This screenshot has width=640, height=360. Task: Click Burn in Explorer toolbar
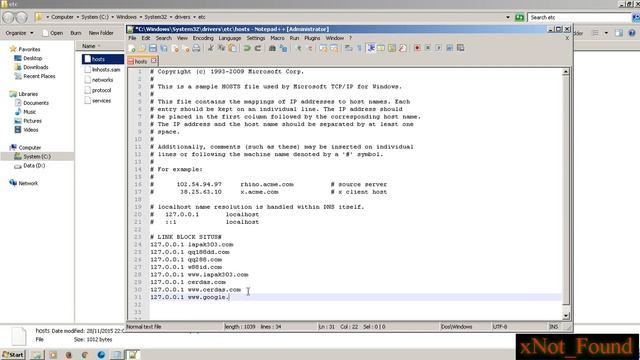(76, 33)
